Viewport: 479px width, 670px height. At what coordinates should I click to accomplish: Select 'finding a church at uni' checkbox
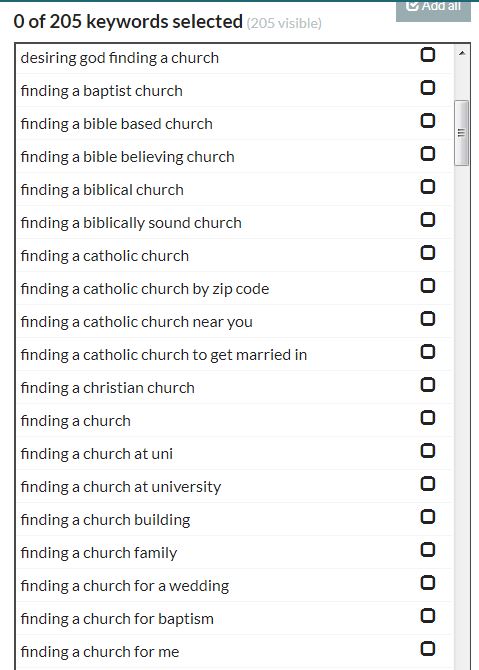[428, 451]
